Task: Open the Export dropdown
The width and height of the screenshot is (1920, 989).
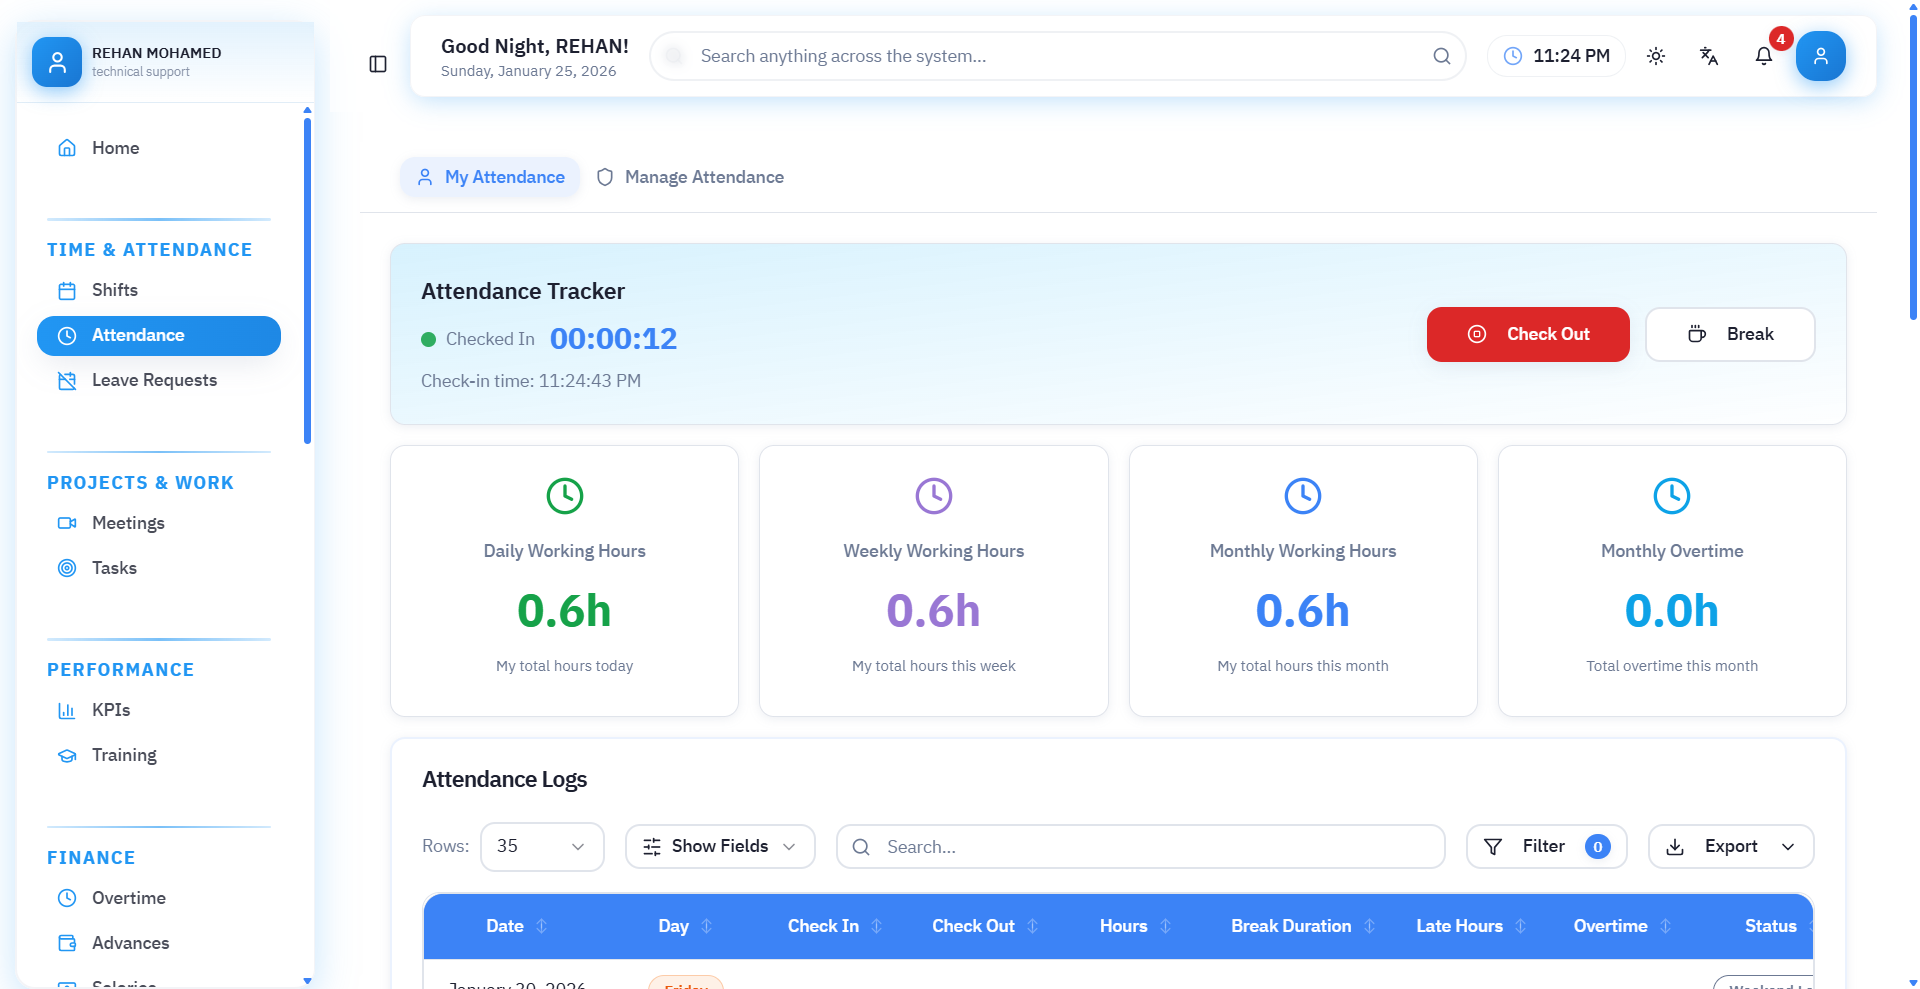Action: point(1730,847)
